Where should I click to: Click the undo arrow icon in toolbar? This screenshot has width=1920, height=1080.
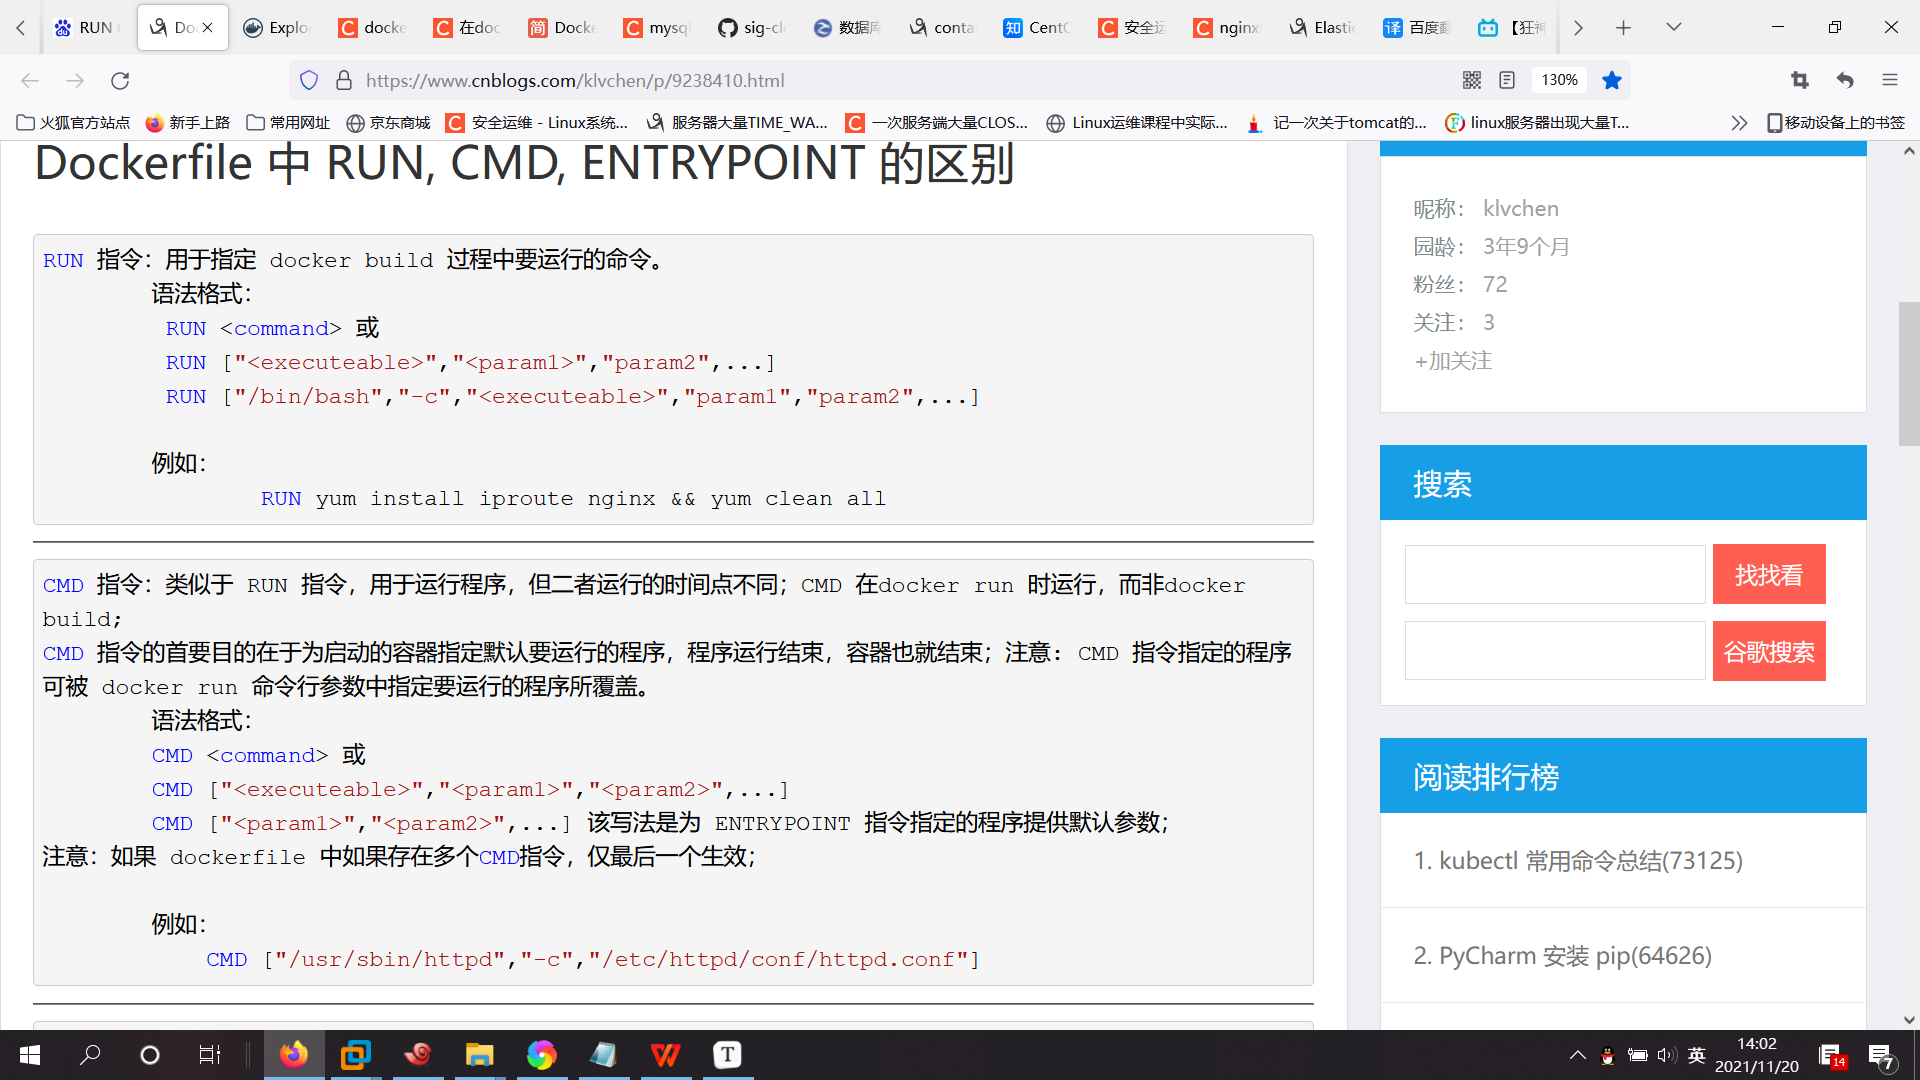pyautogui.click(x=1845, y=80)
